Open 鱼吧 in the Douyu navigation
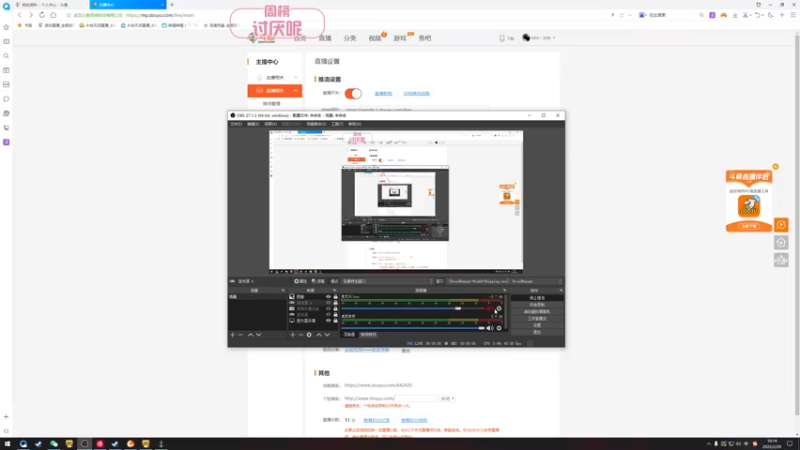The image size is (800, 450). click(424, 38)
